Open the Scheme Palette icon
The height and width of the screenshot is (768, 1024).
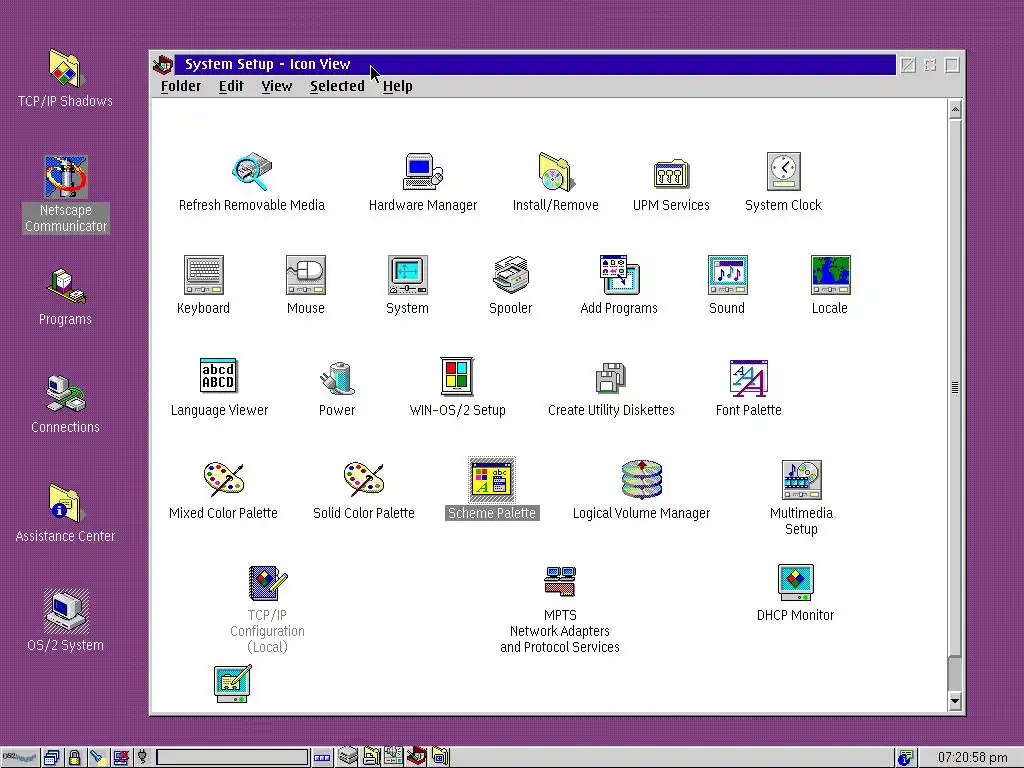pyautogui.click(x=492, y=480)
